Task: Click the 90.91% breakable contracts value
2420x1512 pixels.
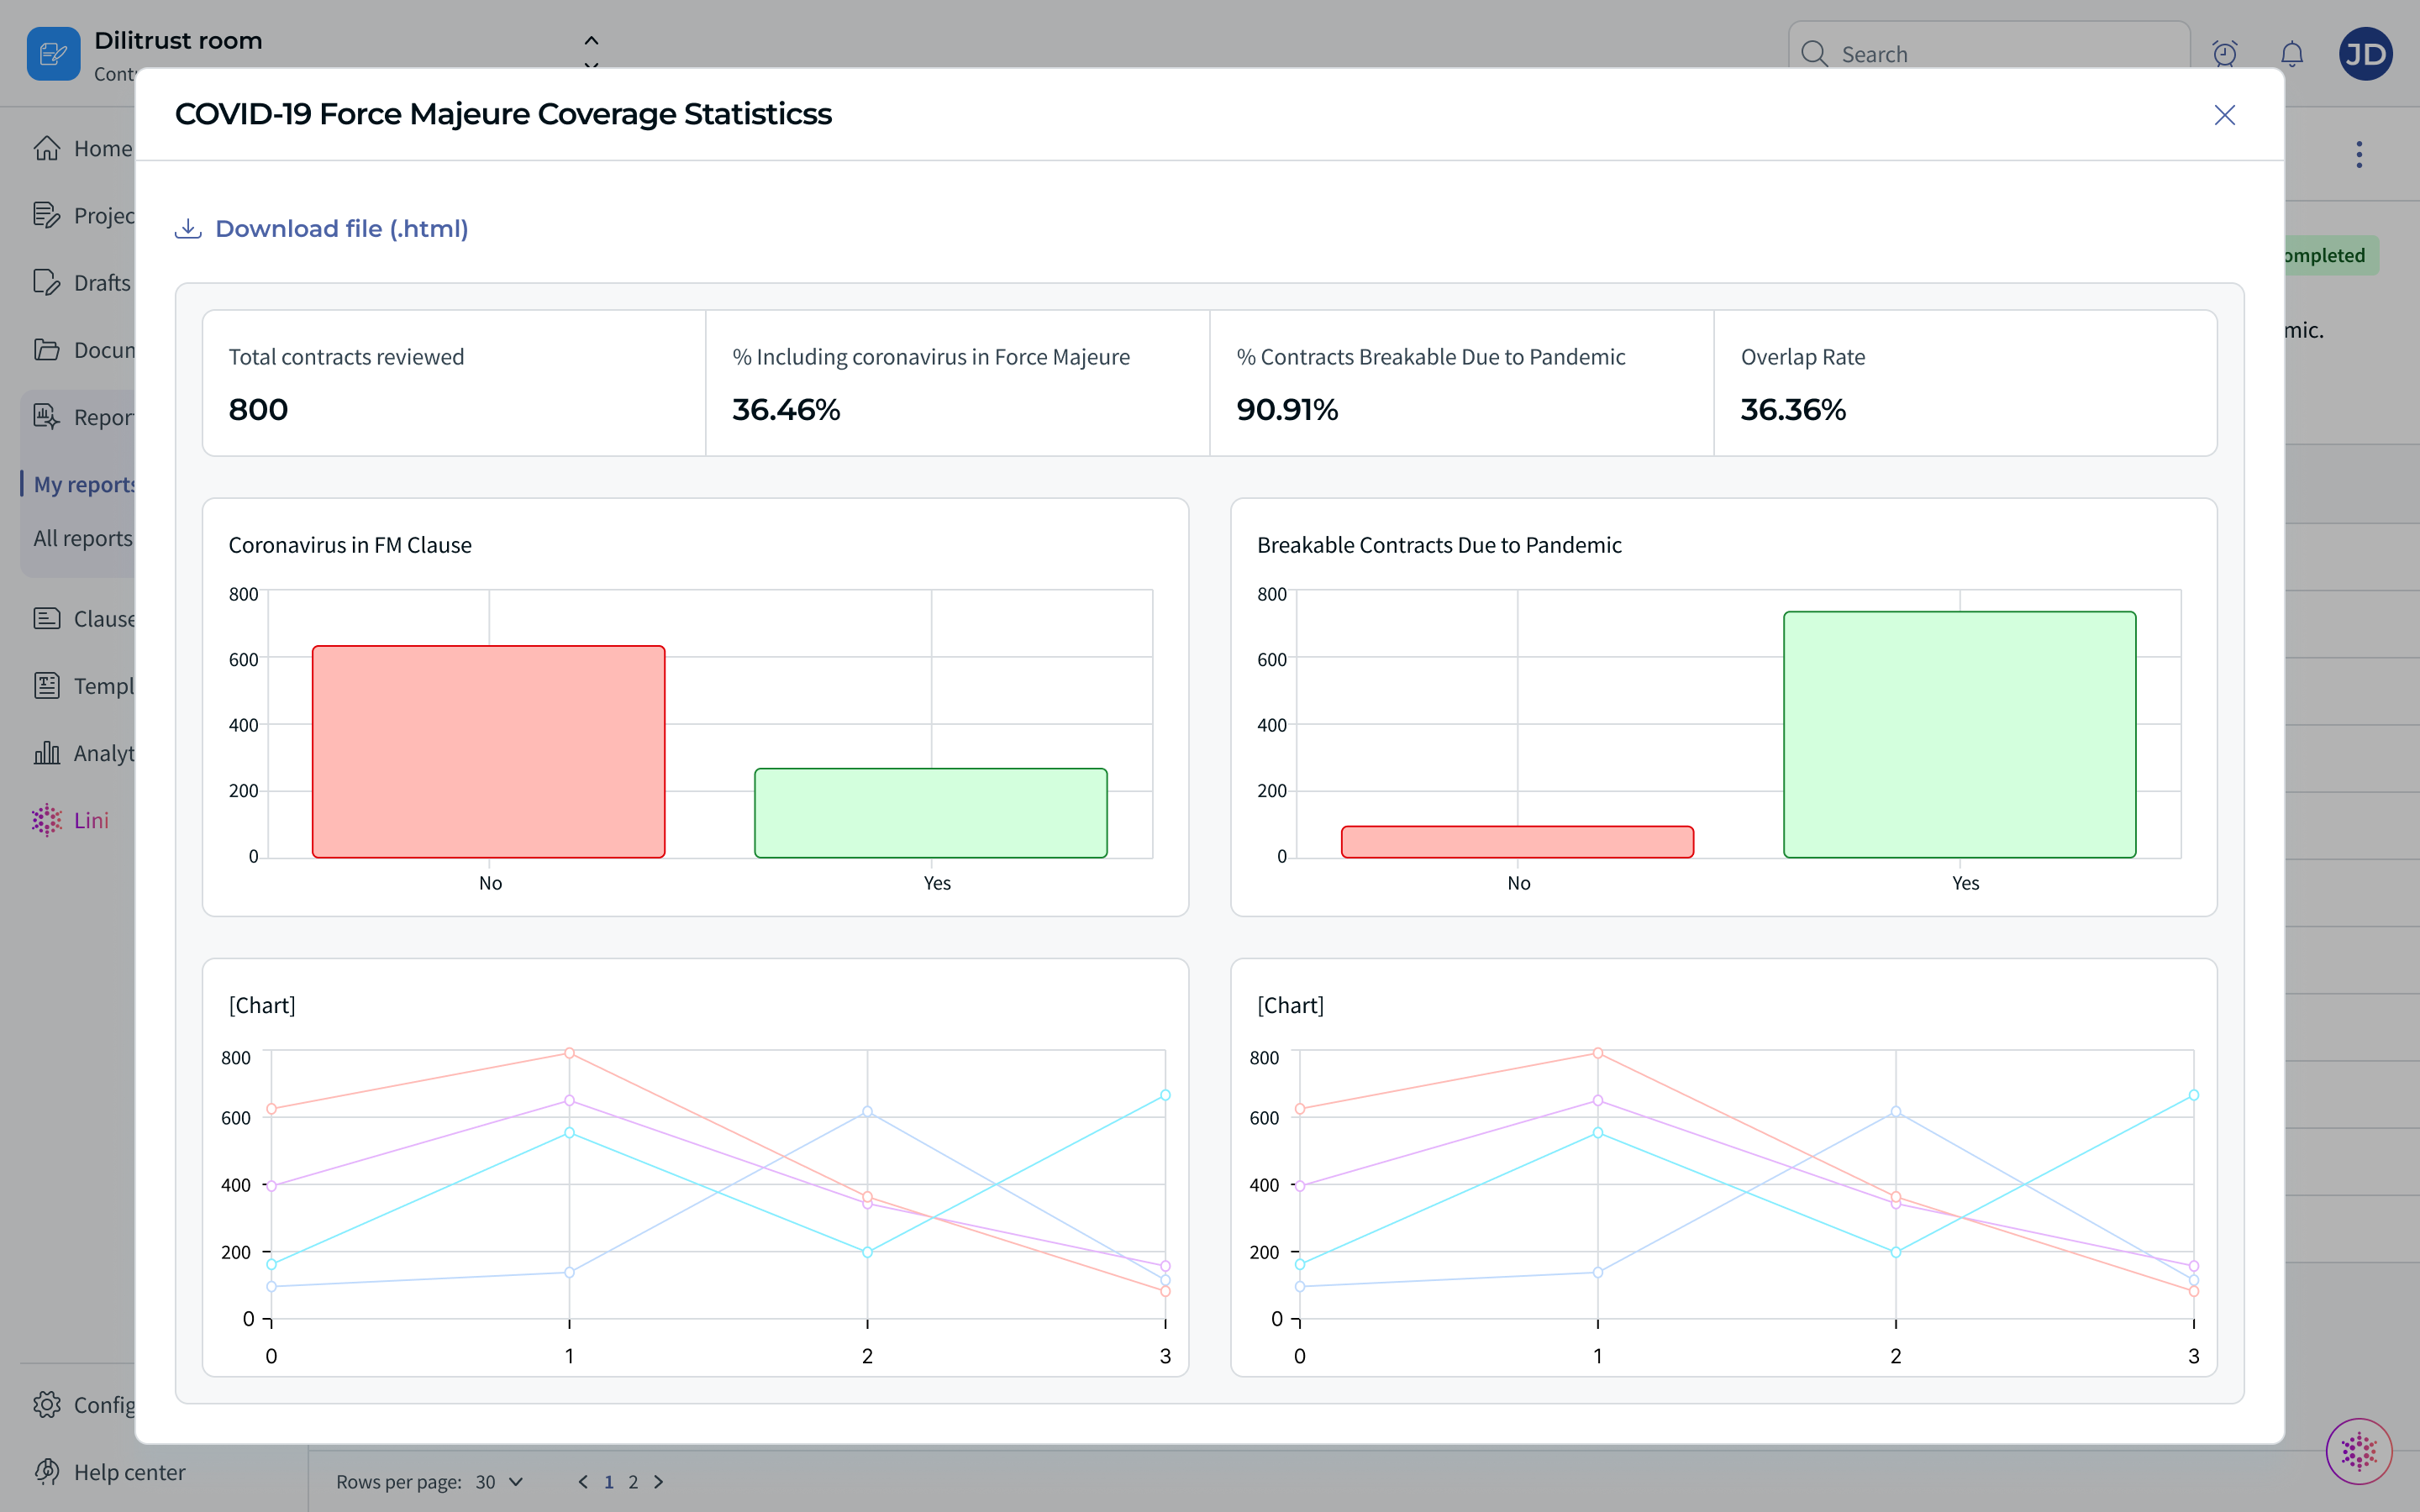Action: pos(1287,410)
